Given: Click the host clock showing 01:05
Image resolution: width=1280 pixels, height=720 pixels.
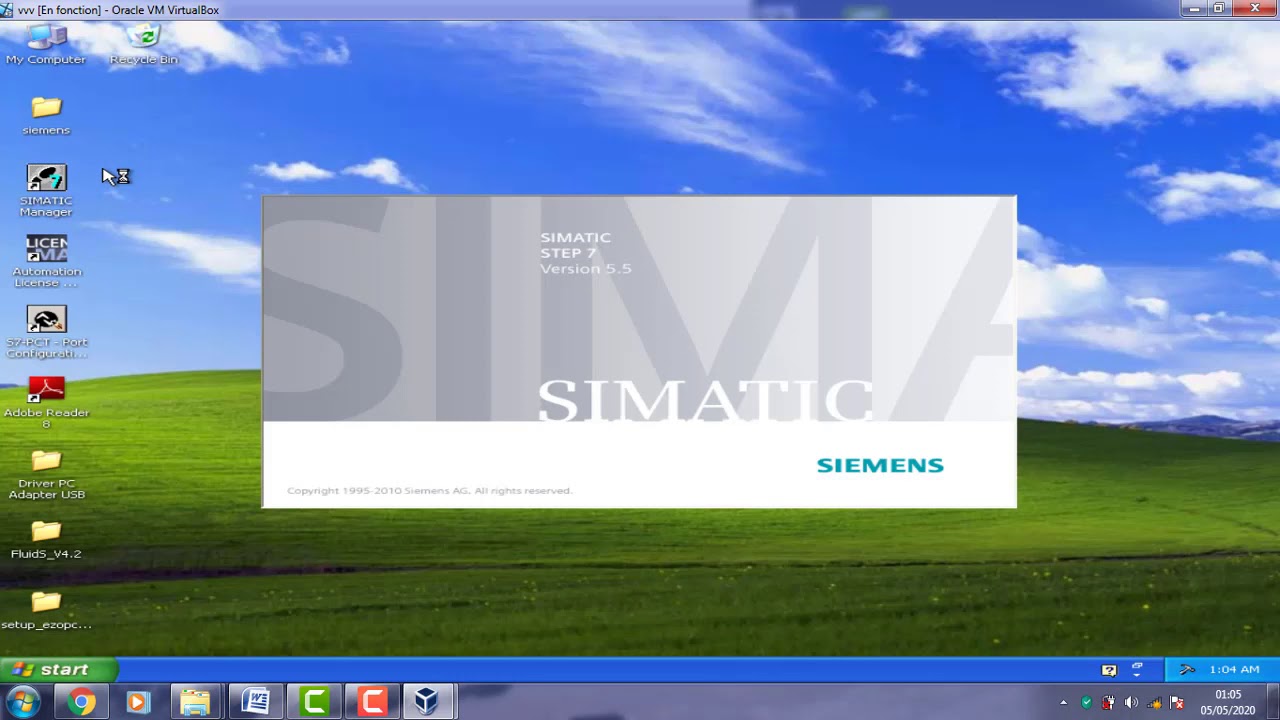Looking at the screenshot, I should (1228, 702).
